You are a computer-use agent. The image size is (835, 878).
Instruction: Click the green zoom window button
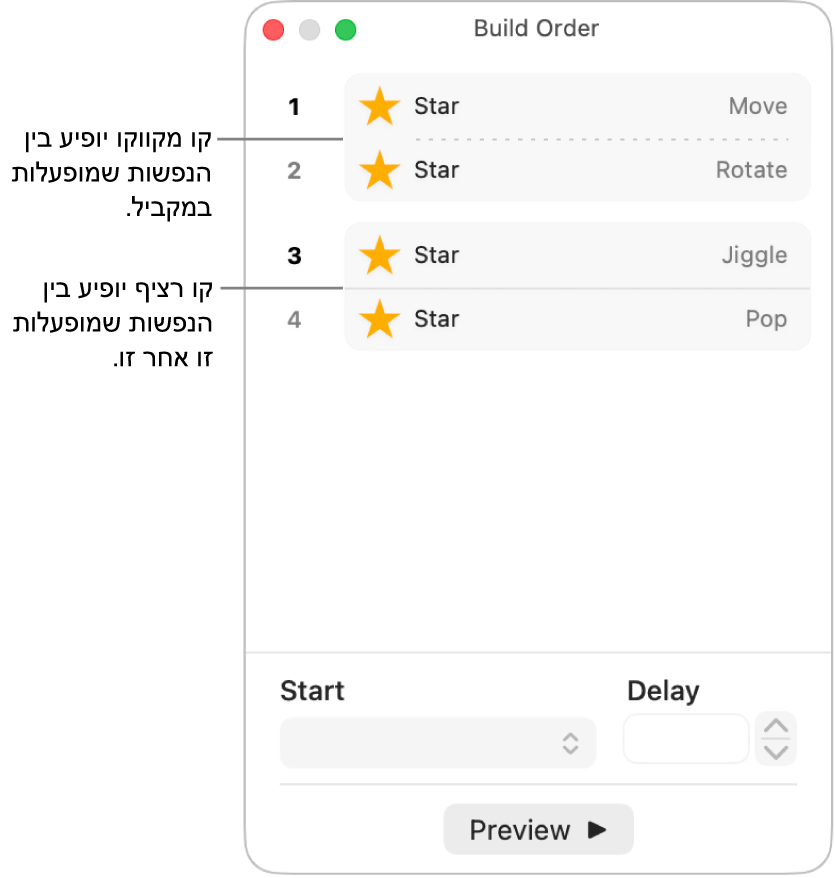(x=345, y=30)
